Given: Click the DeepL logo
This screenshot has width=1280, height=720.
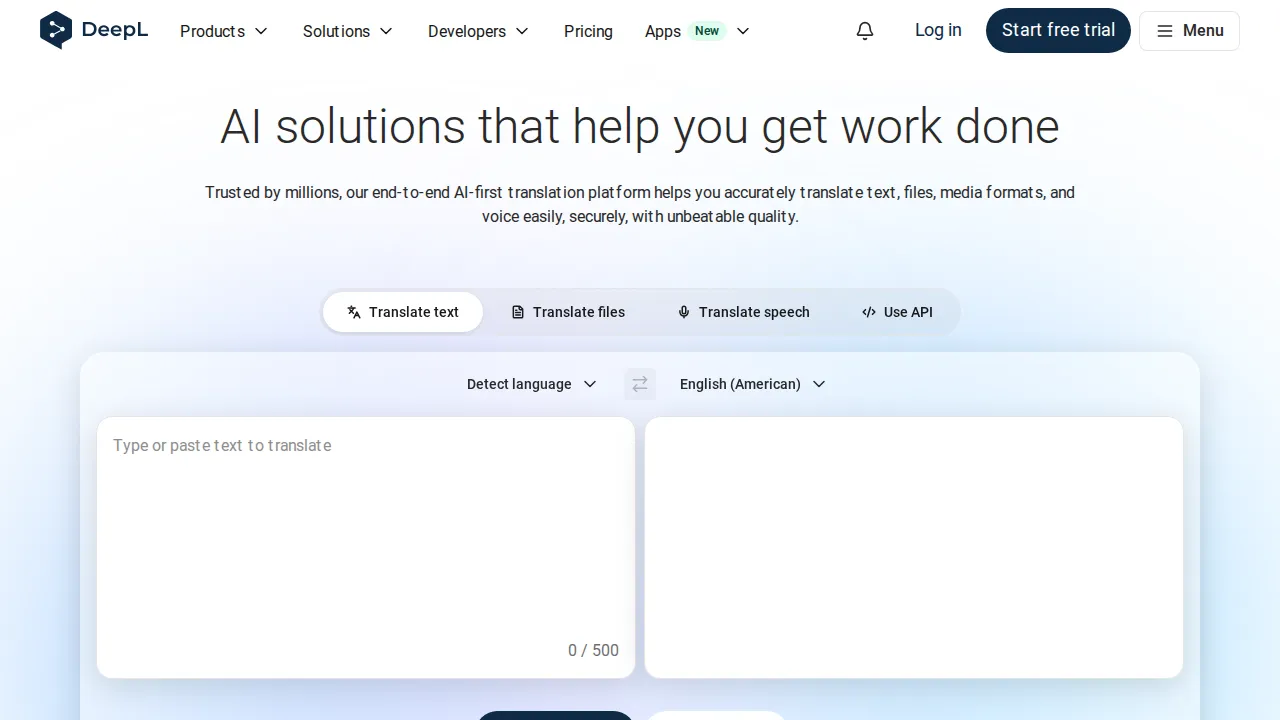Looking at the screenshot, I should click(x=94, y=30).
